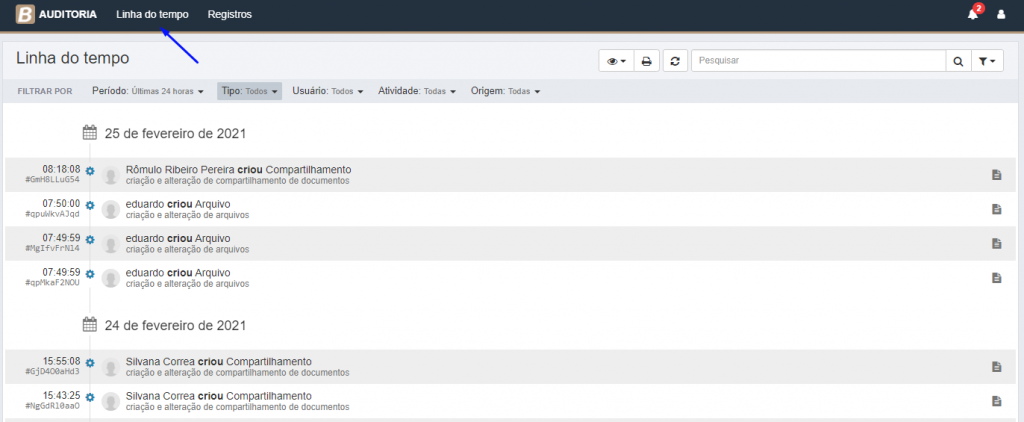The height and width of the screenshot is (422, 1024).
Task: Expand the Período filter dropdown
Action: (148, 91)
